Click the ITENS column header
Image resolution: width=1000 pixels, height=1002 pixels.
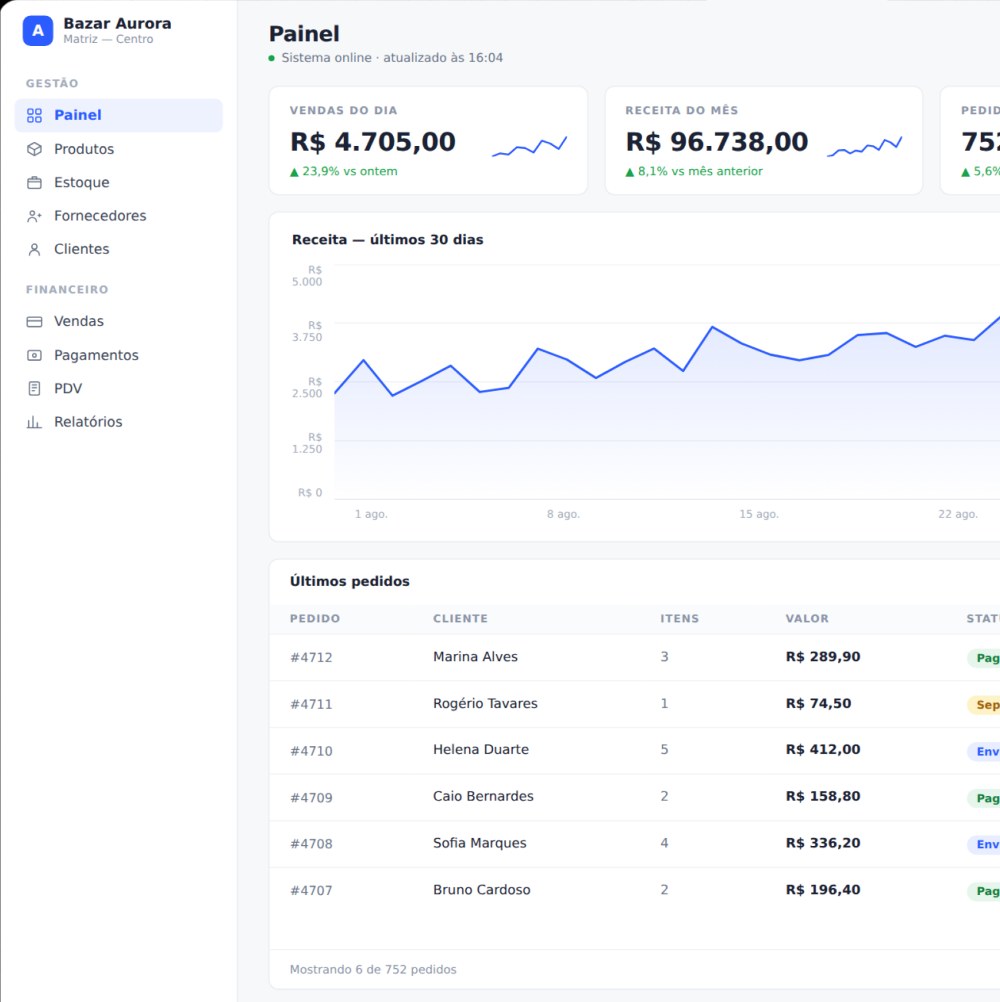679,619
